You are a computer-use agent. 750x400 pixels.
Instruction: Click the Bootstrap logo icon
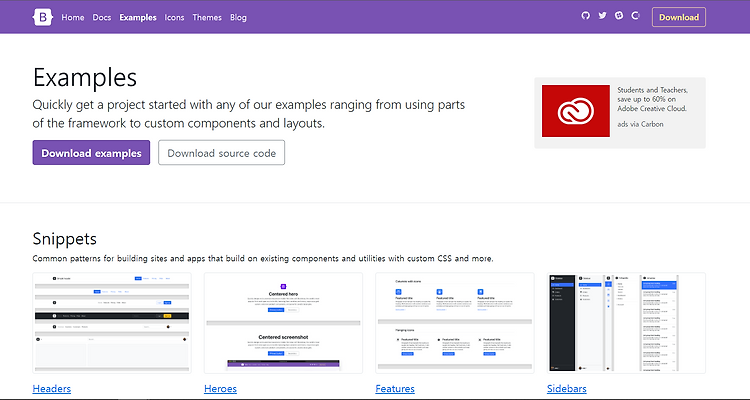pyautogui.click(x=42, y=17)
